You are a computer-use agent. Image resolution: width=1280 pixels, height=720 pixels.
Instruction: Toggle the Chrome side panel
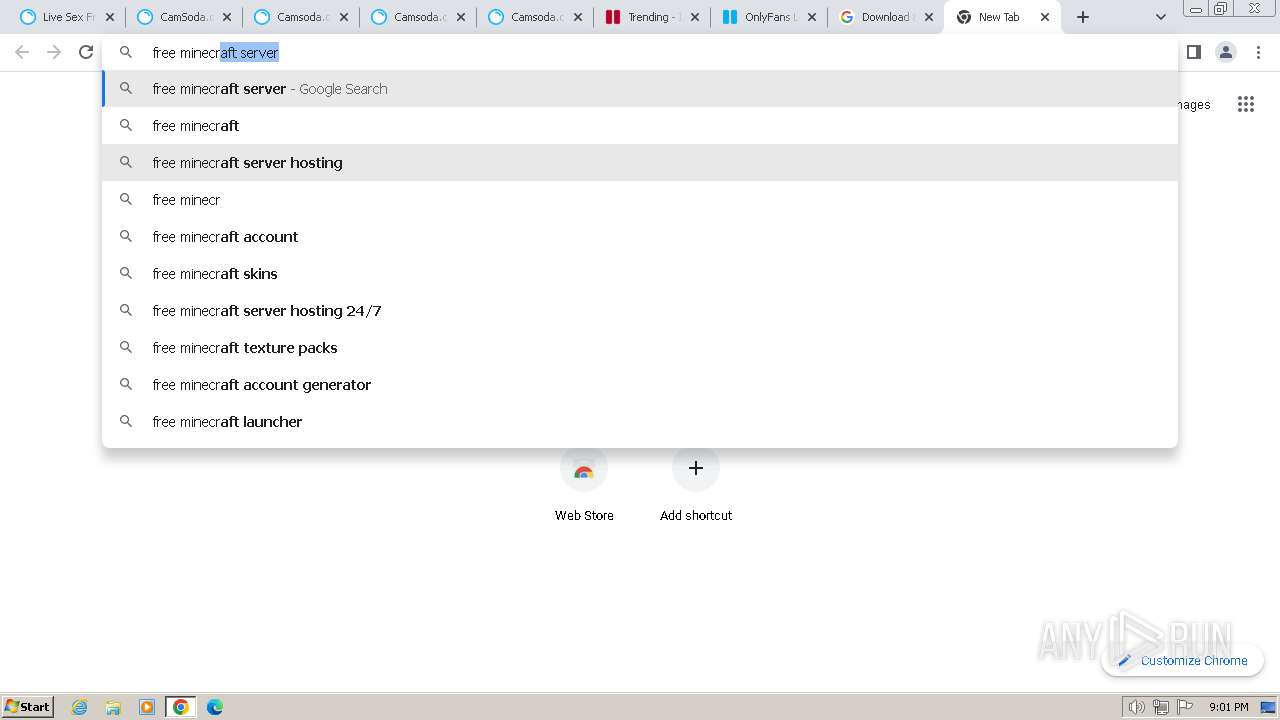tap(1193, 52)
